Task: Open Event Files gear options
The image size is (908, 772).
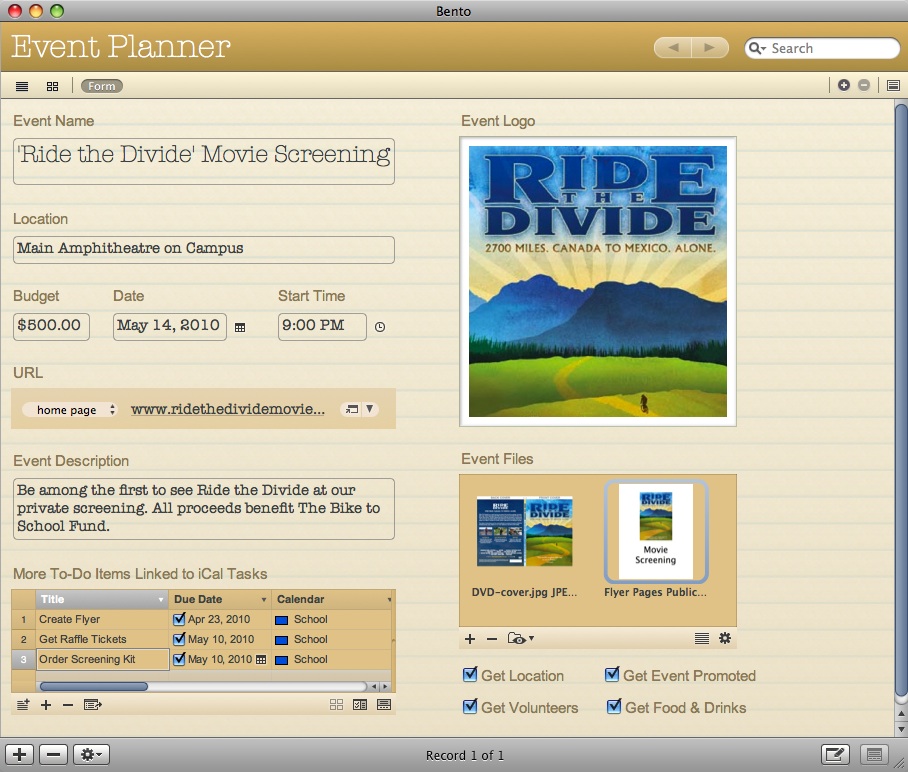Action: (724, 638)
